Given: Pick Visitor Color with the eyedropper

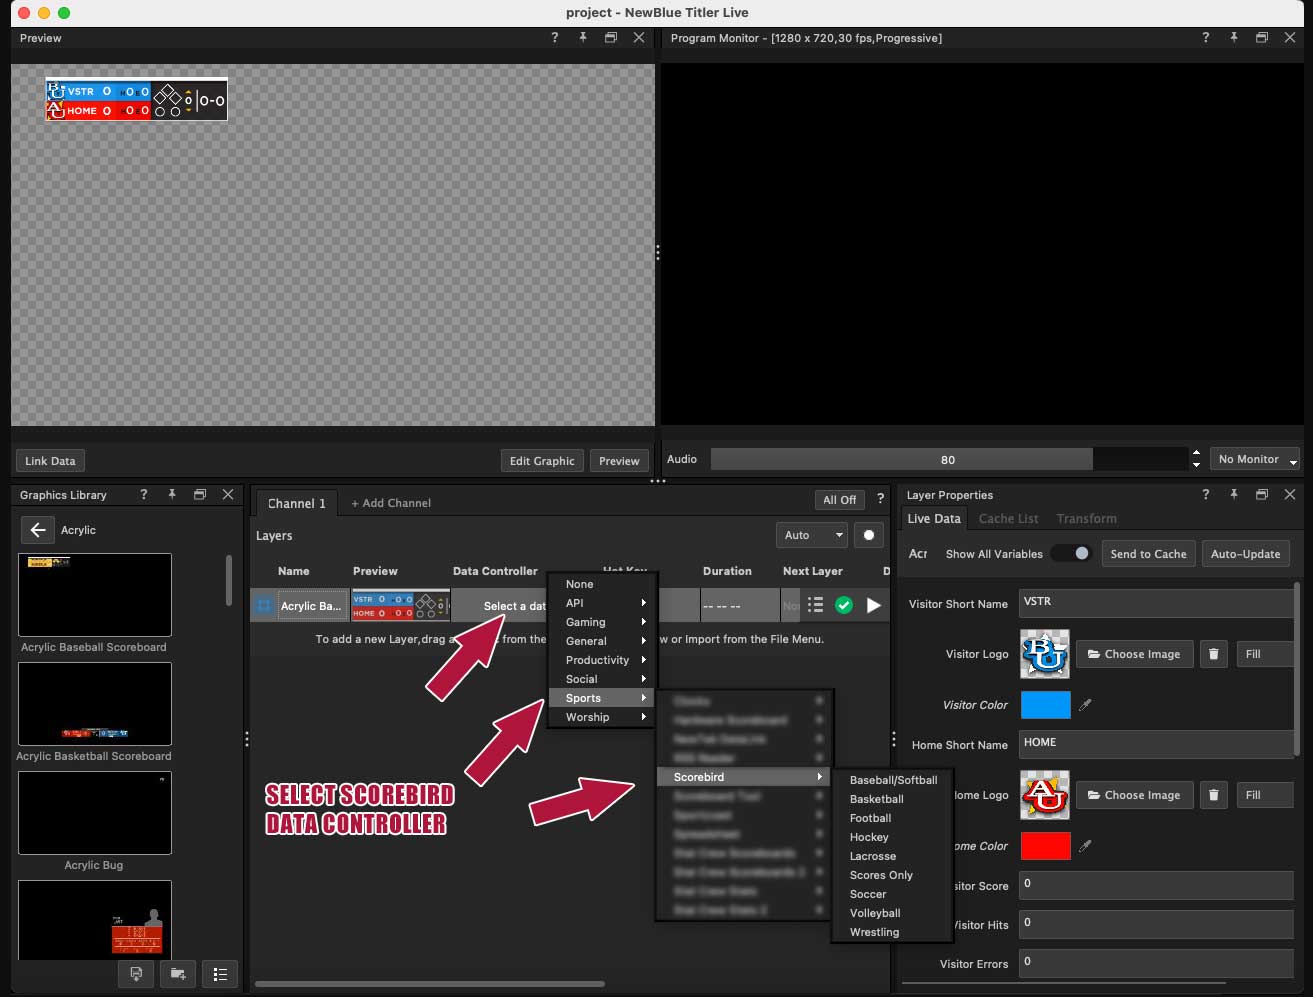Looking at the screenshot, I should (x=1085, y=705).
